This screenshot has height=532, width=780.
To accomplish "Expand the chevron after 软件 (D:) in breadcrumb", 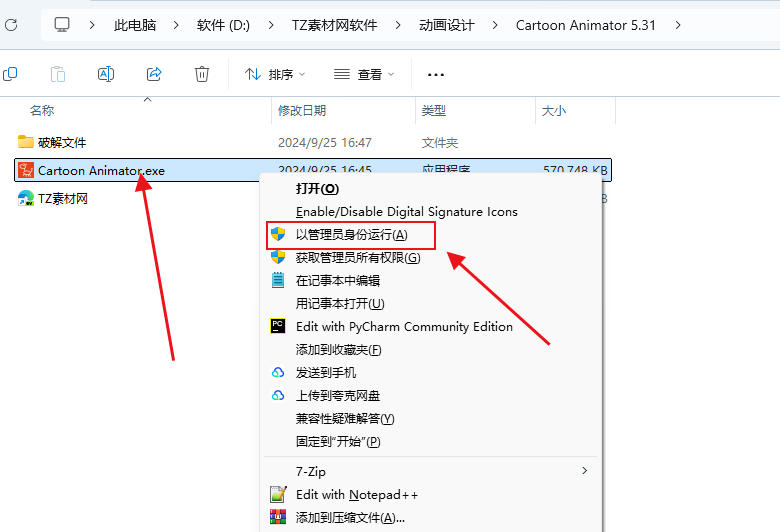I will point(271,25).
